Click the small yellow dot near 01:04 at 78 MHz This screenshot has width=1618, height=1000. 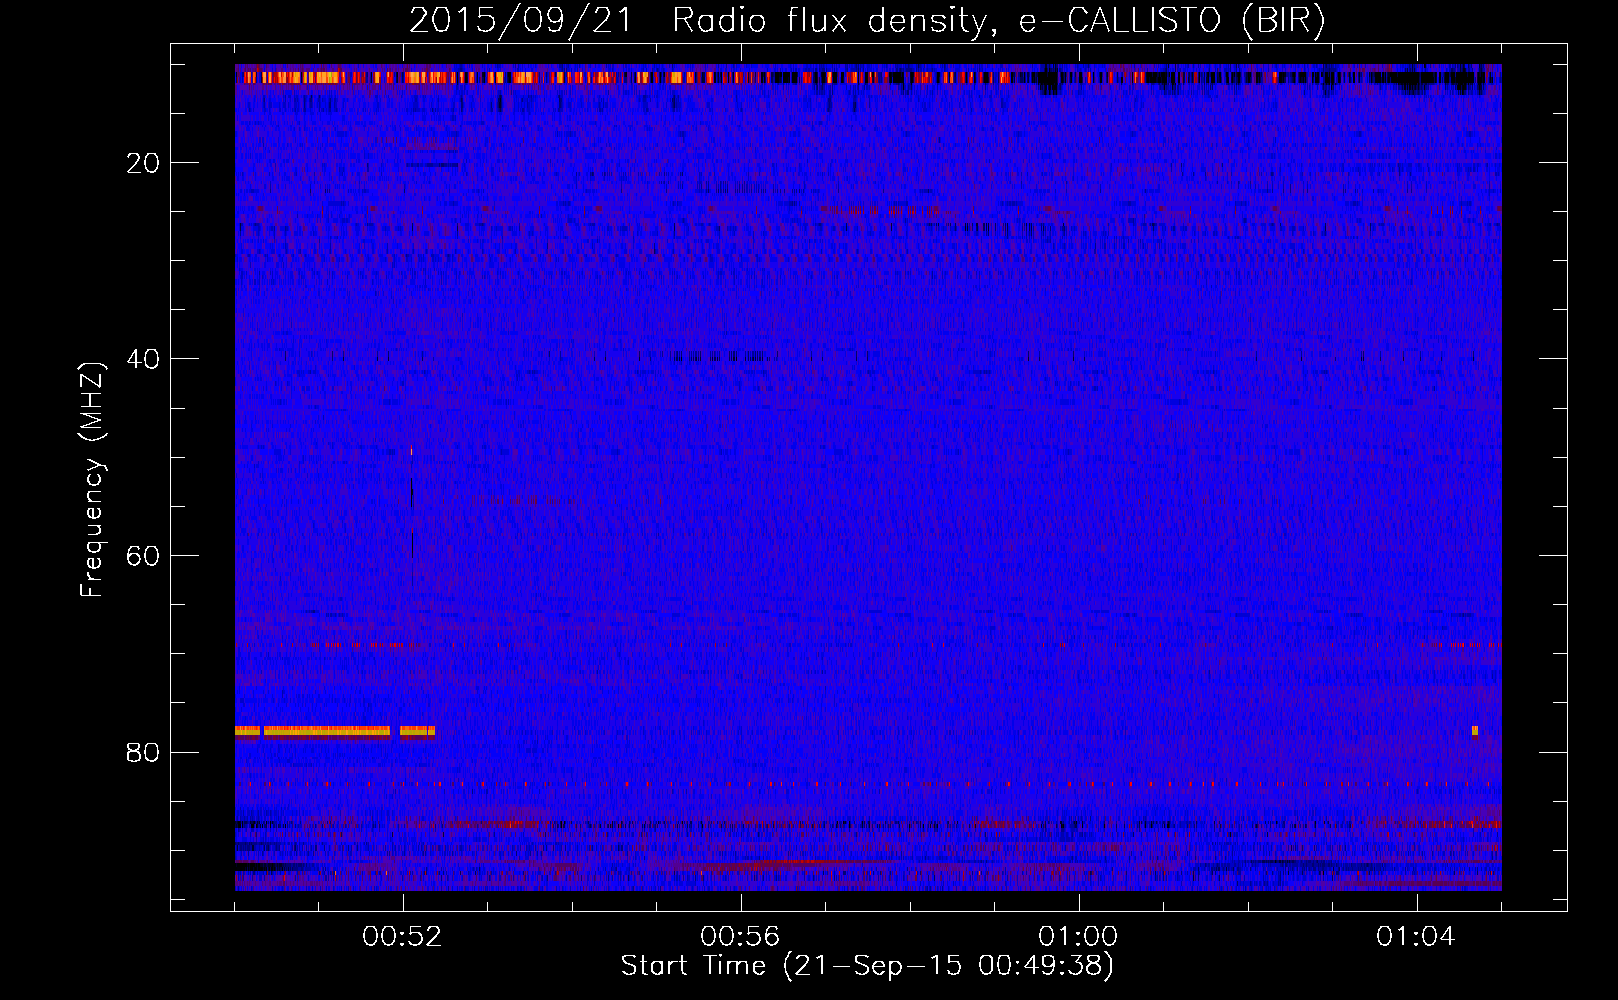pyautogui.click(x=1475, y=731)
